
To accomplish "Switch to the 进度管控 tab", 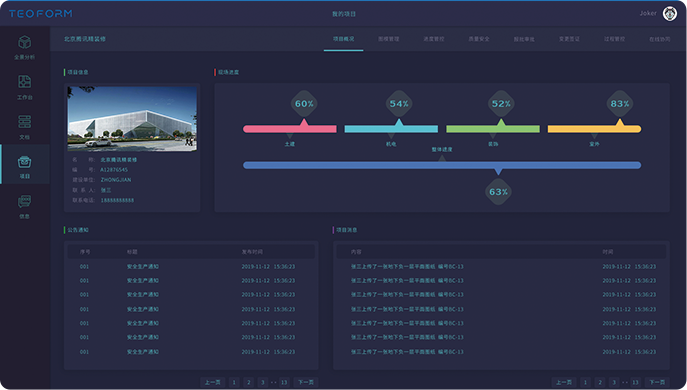I will pyautogui.click(x=434, y=39).
